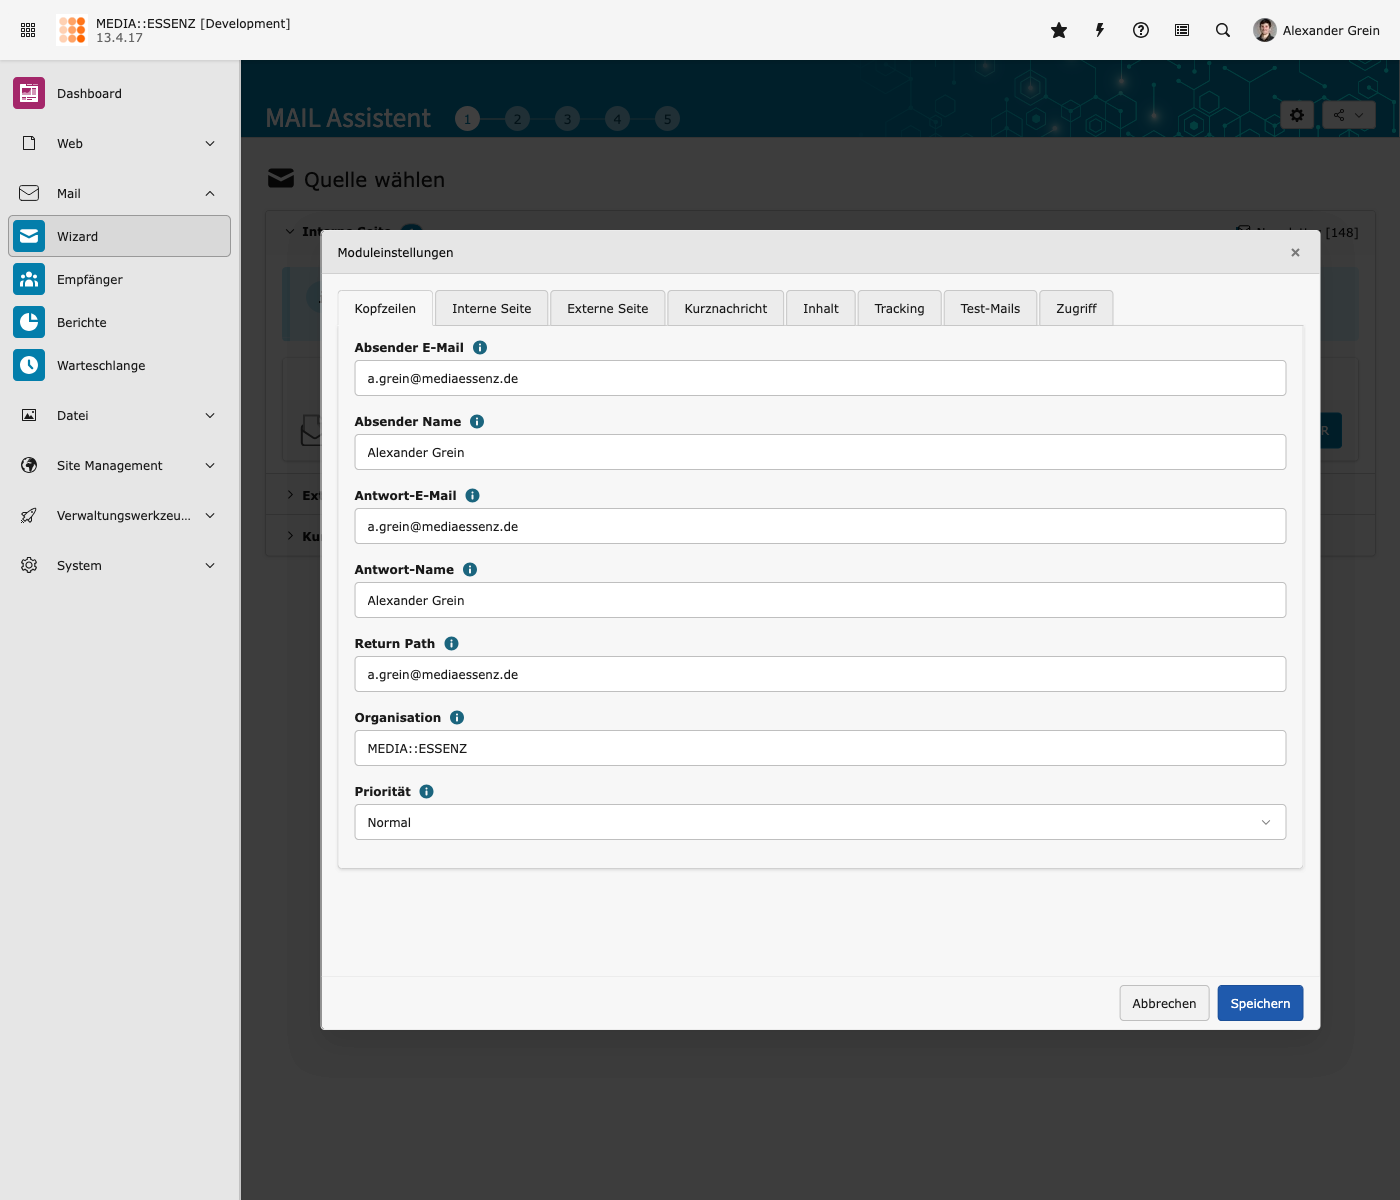Click the Empfänger module icon in sidebar
This screenshot has height=1200, width=1400.
coord(29,280)
